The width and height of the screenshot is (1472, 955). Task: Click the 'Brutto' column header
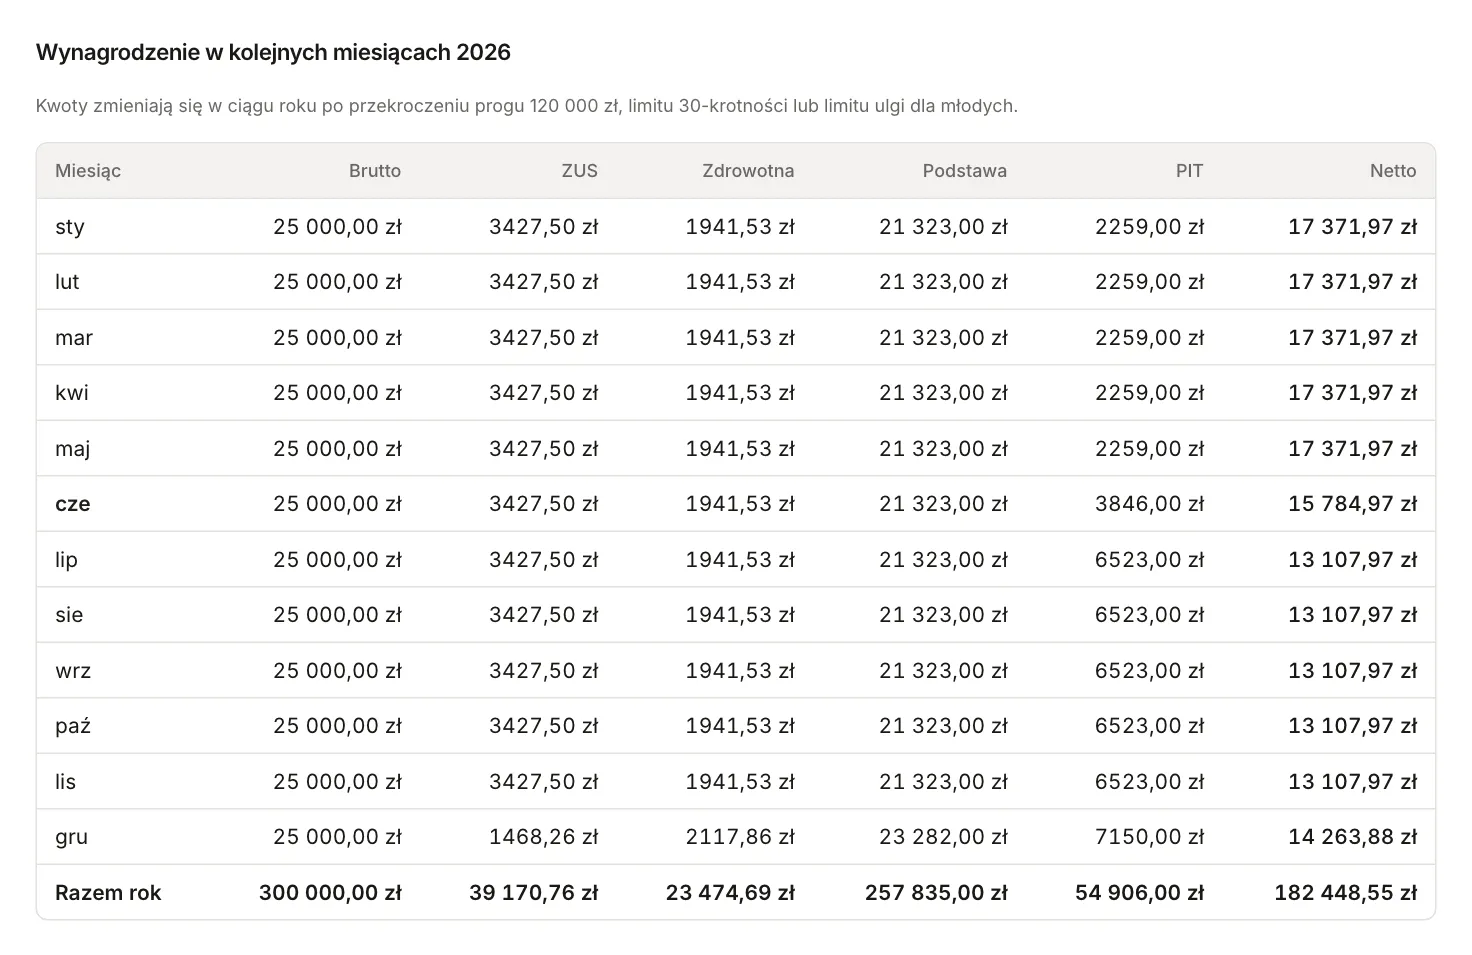(x=375, y=171)
